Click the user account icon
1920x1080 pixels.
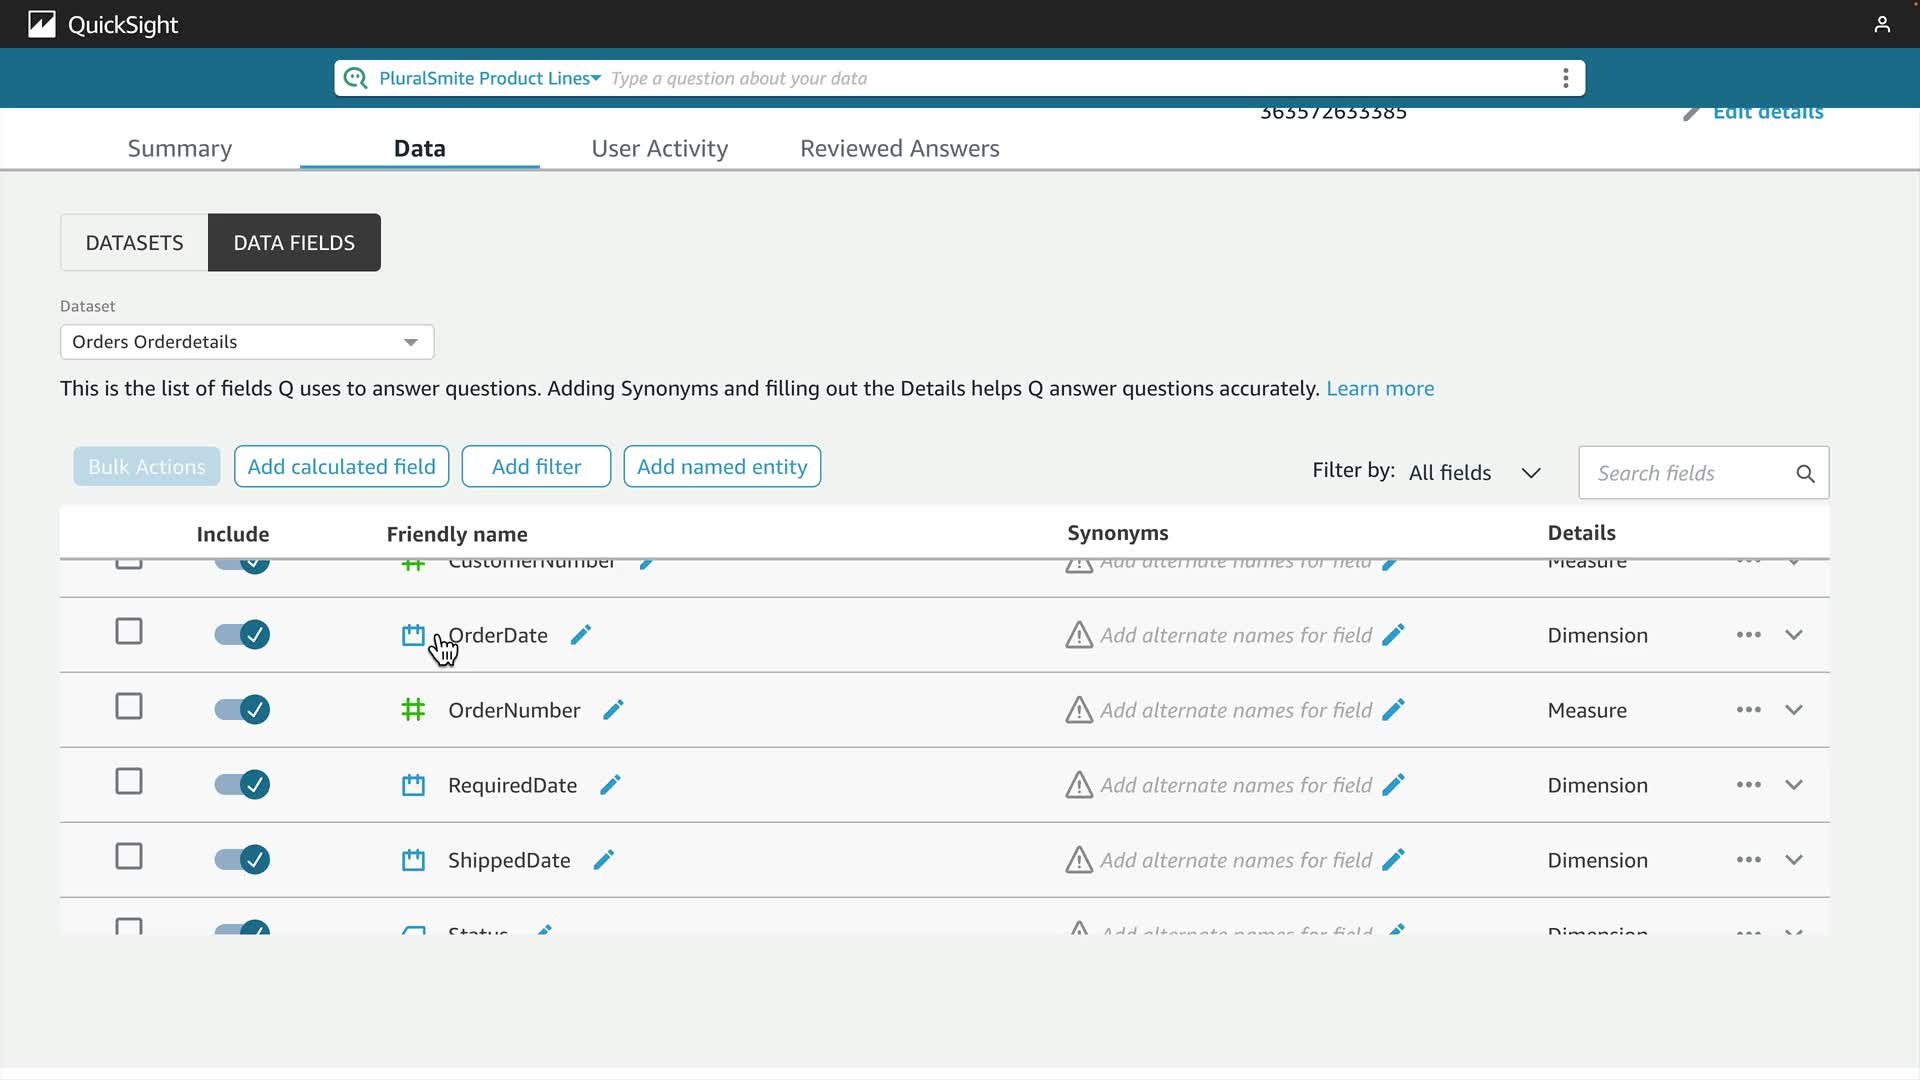[x=1882, y=24]
